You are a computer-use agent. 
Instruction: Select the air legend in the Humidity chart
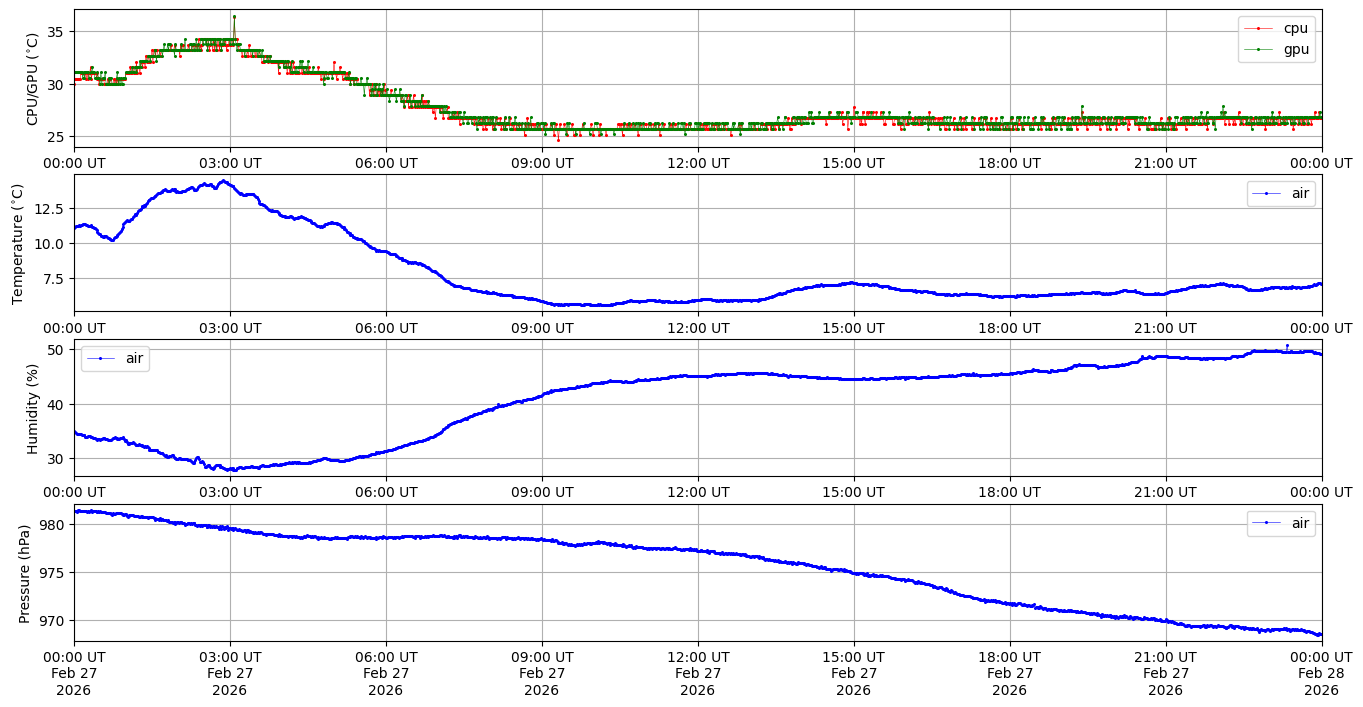click(x=115, y=358)
